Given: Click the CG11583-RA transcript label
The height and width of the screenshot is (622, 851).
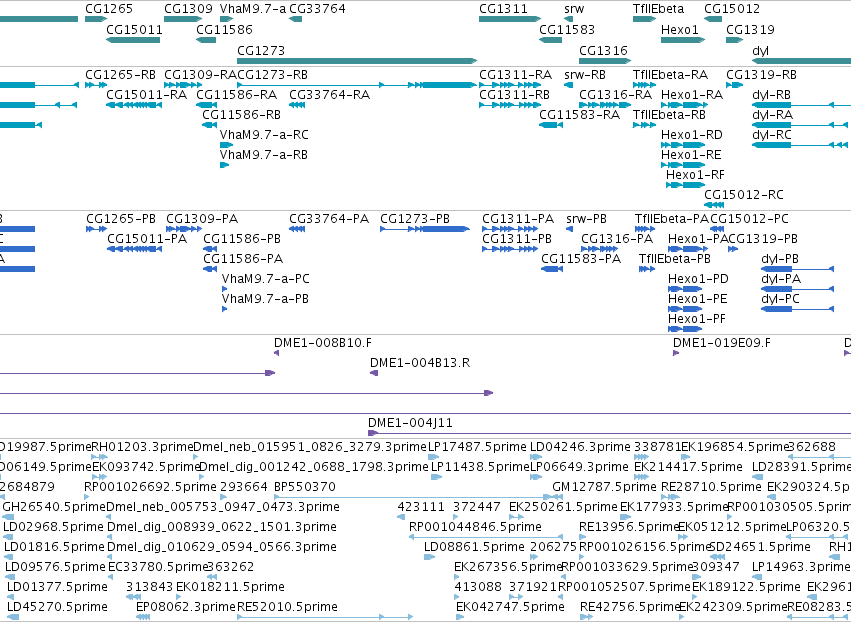Looking at the screenshot, I should tap(579, 115).
